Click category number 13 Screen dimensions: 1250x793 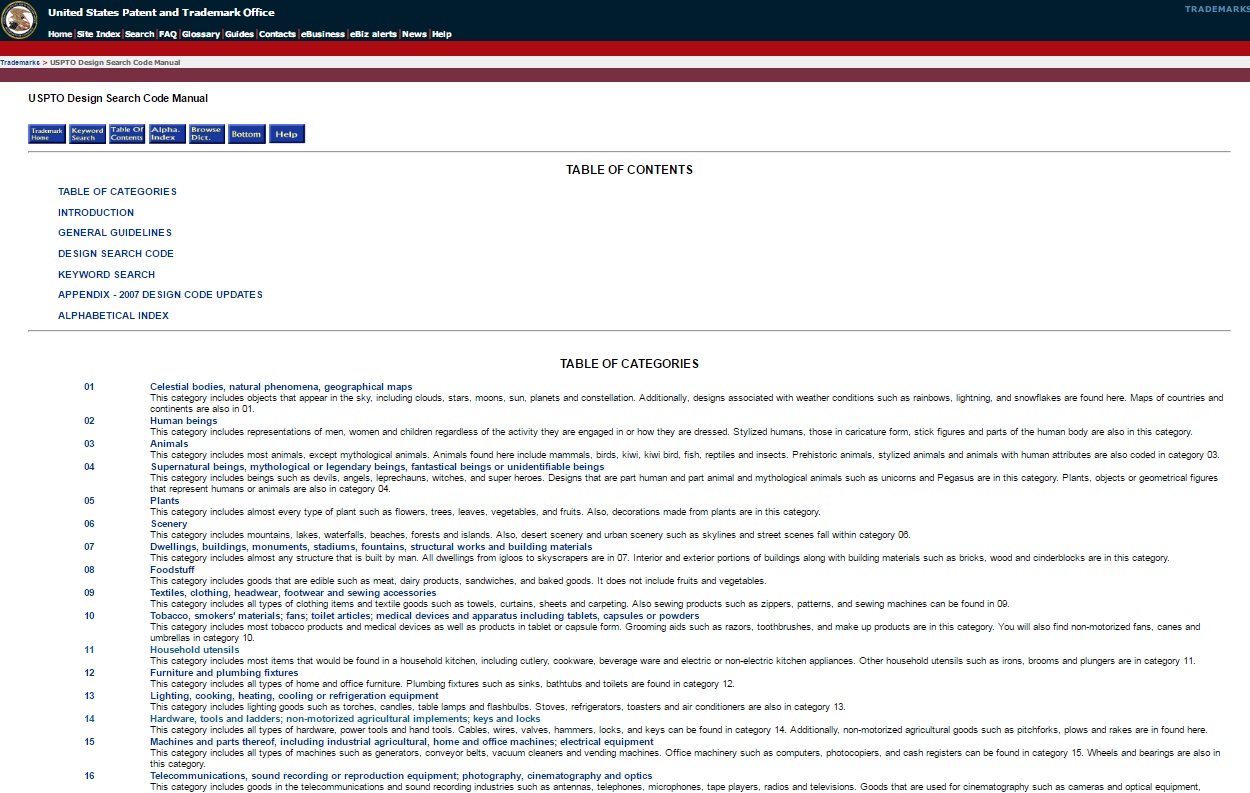coord(90,696)
